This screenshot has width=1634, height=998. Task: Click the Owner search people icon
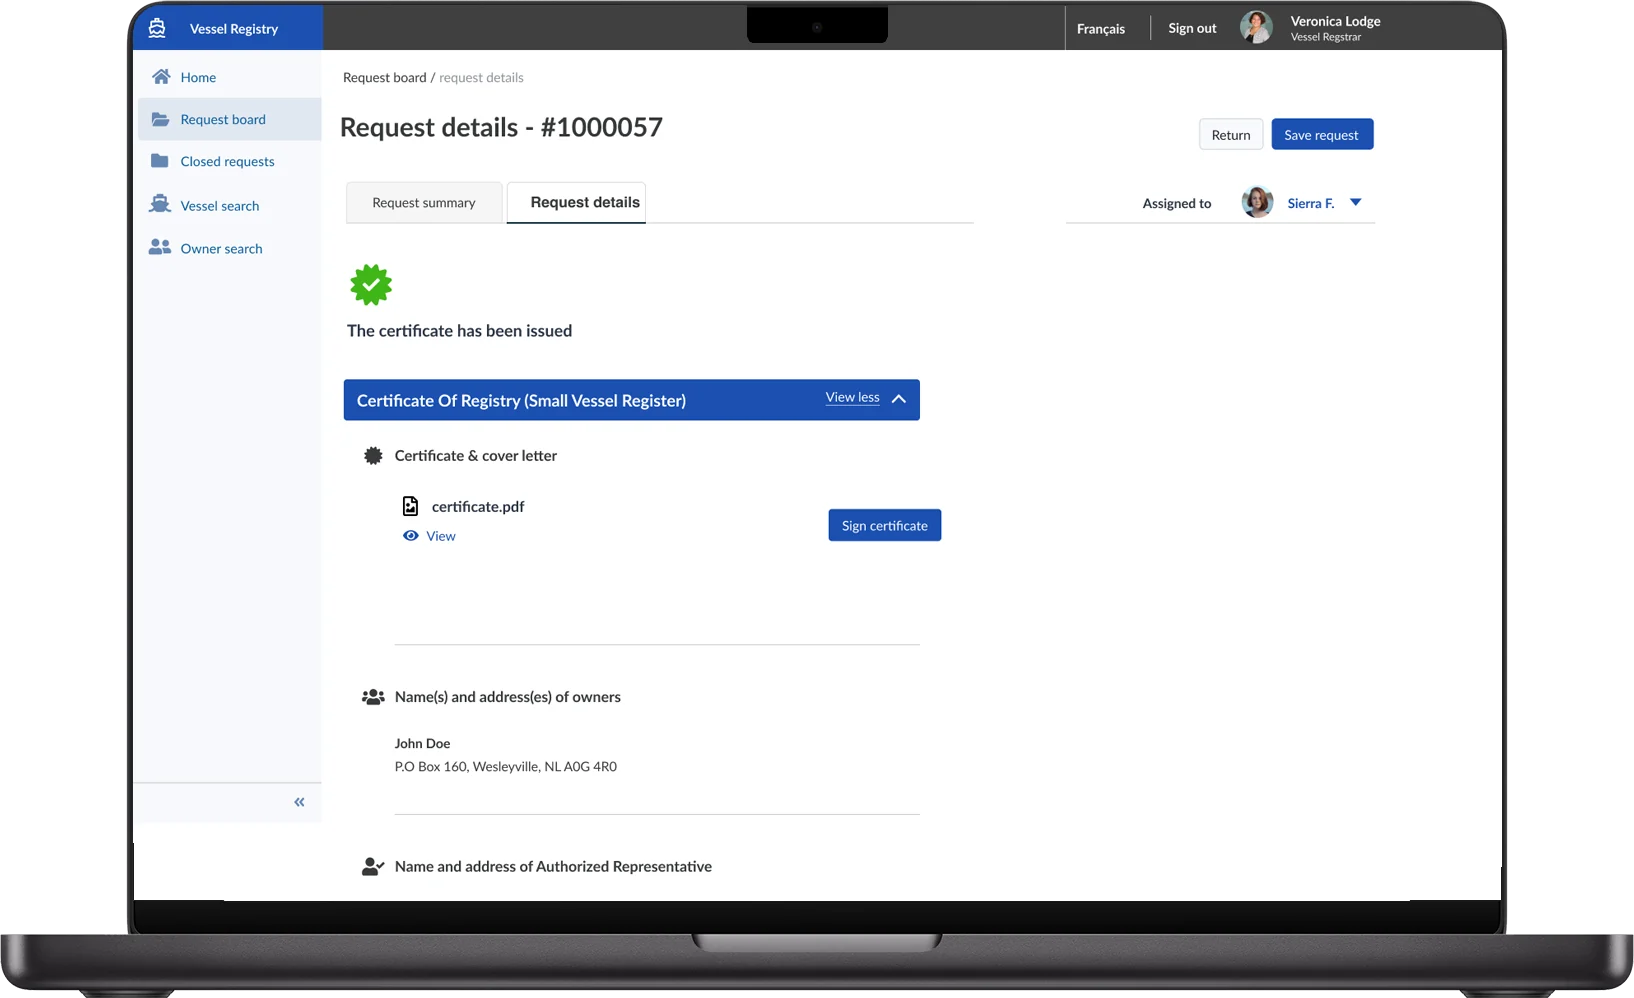(x=160, y=247)
